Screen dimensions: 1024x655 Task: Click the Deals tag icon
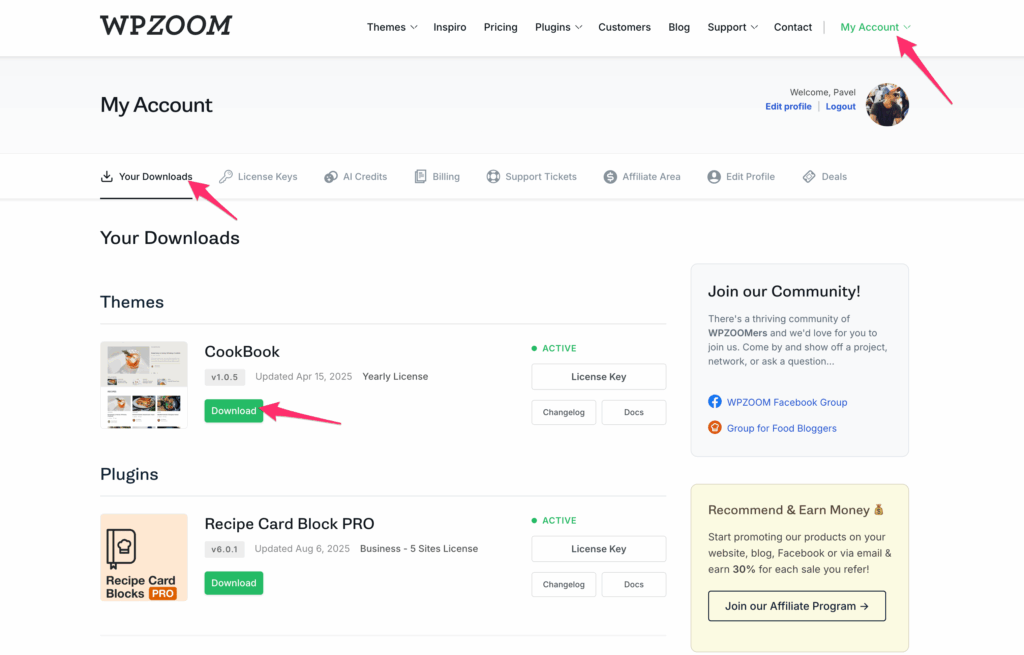[x=809, y=177]
